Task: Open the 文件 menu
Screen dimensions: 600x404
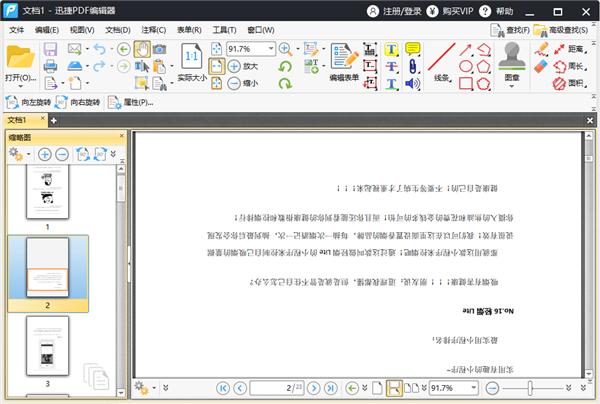Action: 16,30
